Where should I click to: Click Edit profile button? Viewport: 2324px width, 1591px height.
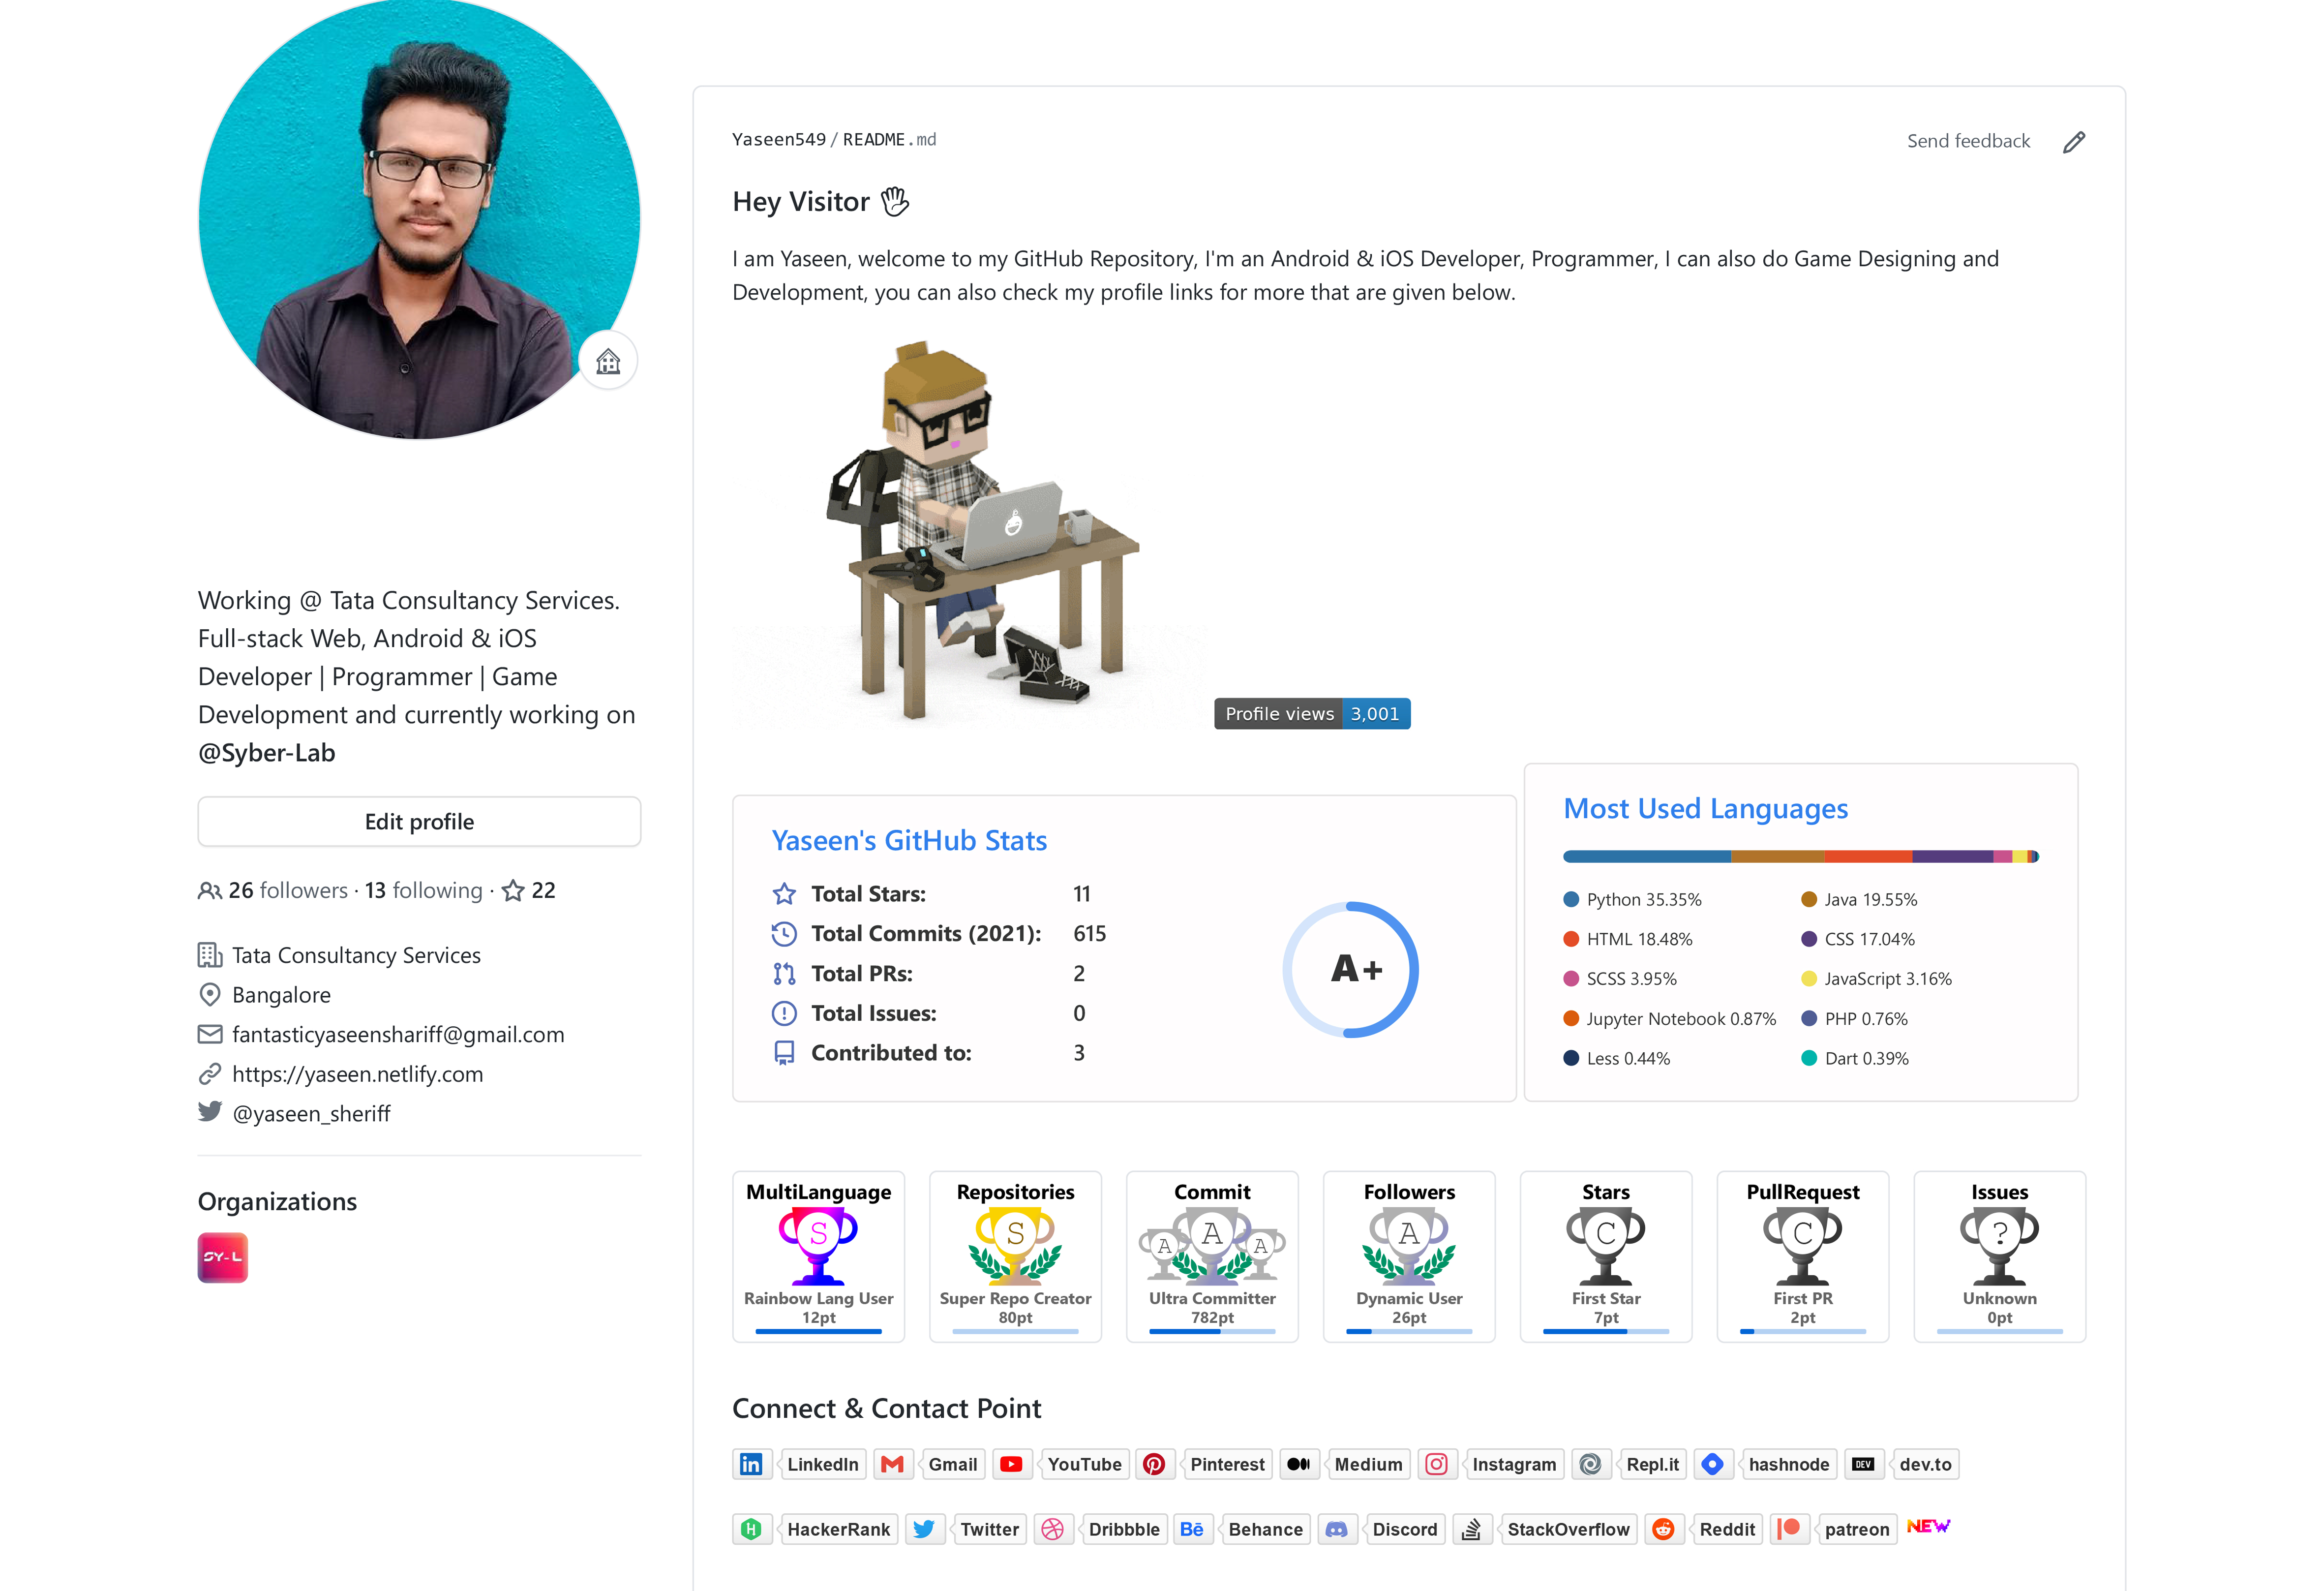pos(421,819)
